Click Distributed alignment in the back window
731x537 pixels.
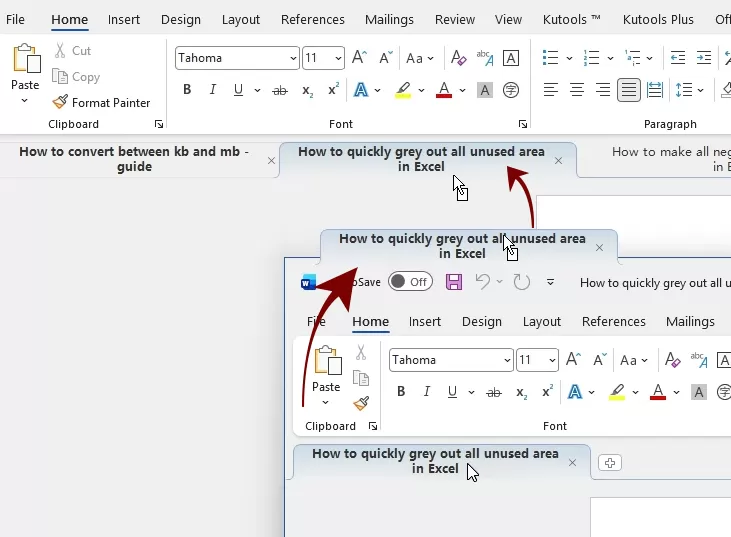pos(655,90)
